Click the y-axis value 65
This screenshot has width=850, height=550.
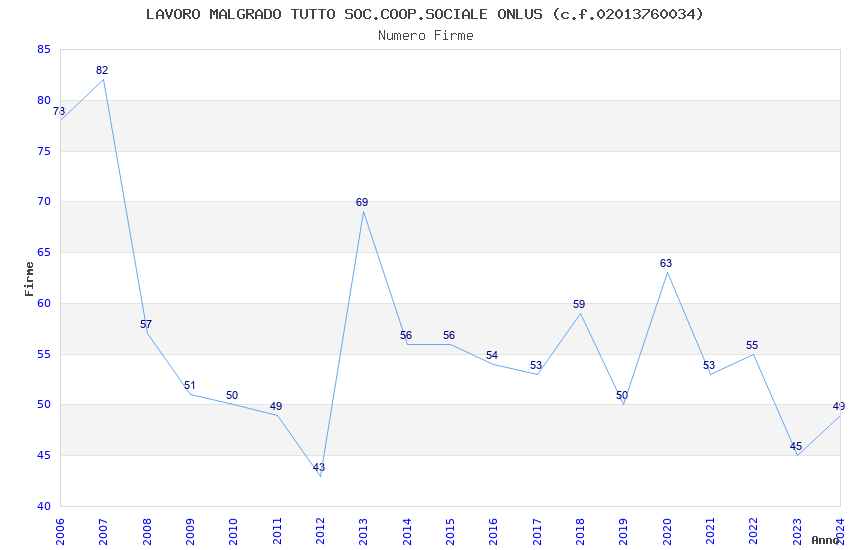click(x=44, y=253)
